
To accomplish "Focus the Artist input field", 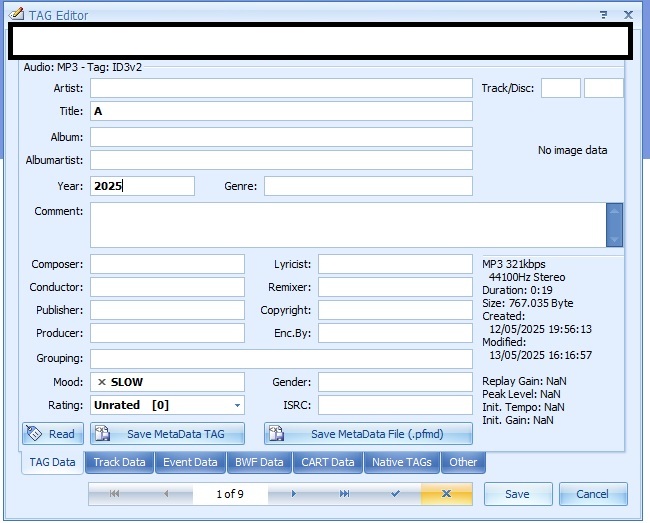I will (x=281, y=88).
